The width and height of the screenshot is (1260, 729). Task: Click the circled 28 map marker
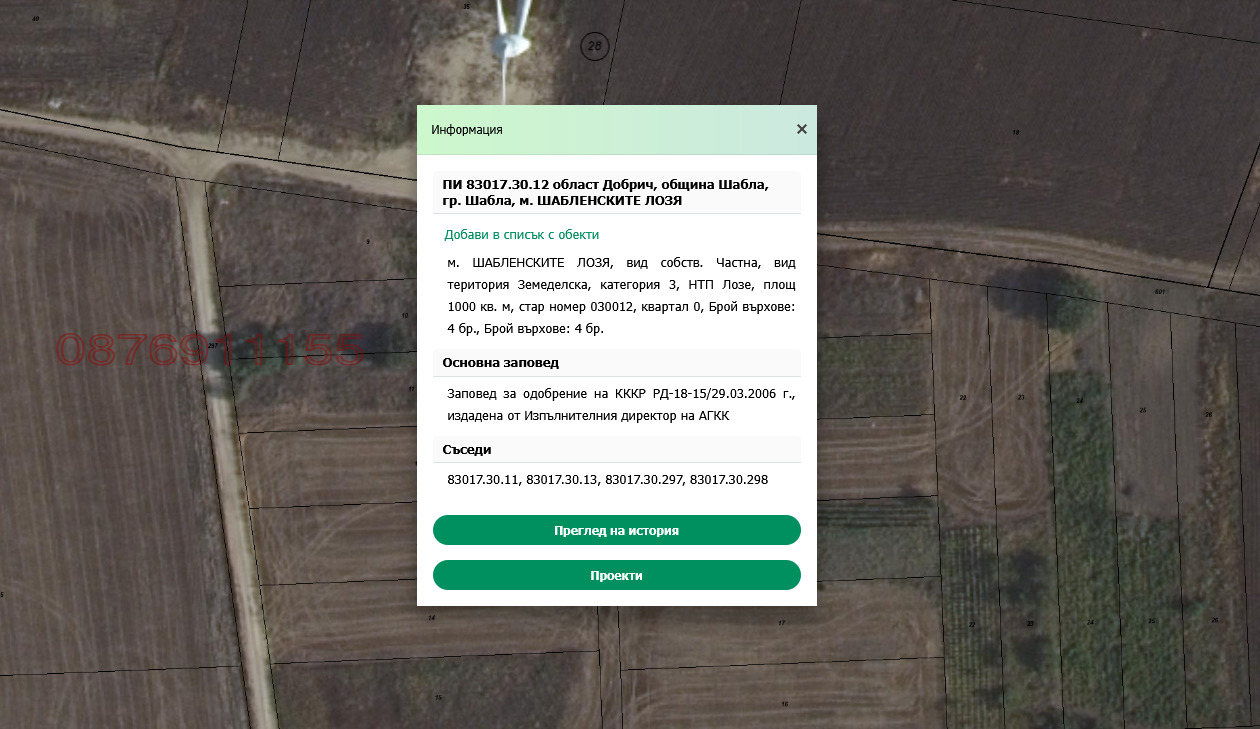pyautogui.click(x=595, y=46)
